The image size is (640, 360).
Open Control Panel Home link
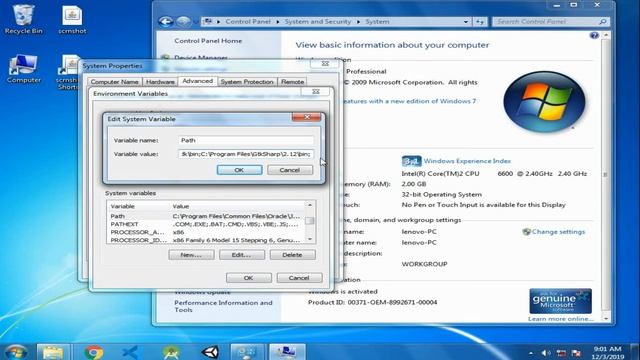[x=208, y=41]
